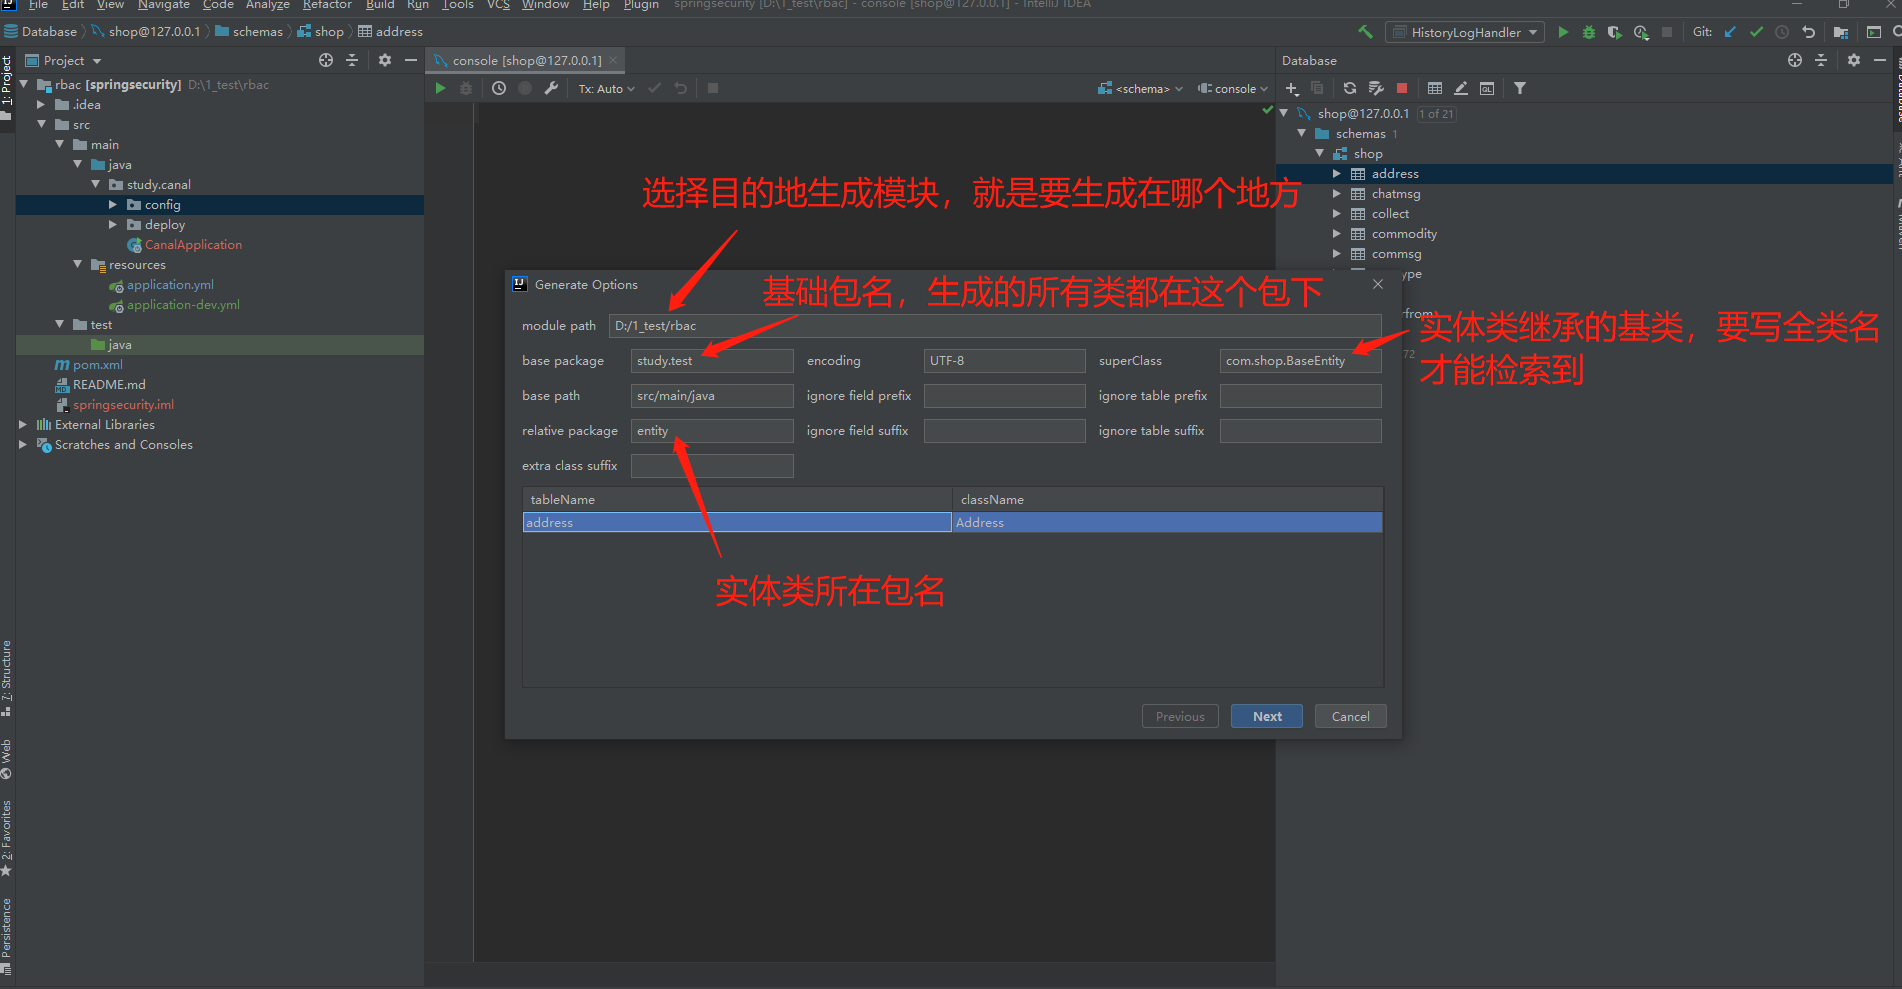The height and width of the screenshot is (989, 1902).
Task: Collapse all in the Project panel
Action: (x=352, y=60)
